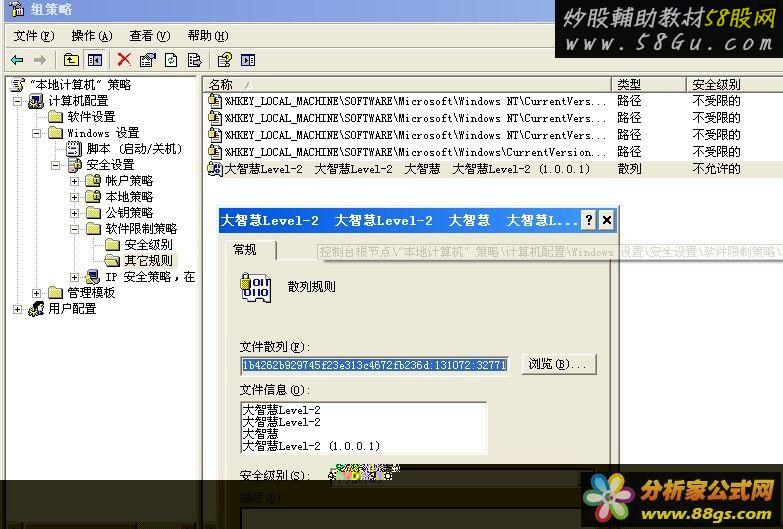Expand the 管理模板 tree node
The image size is (783, 529).
(36, 293)
